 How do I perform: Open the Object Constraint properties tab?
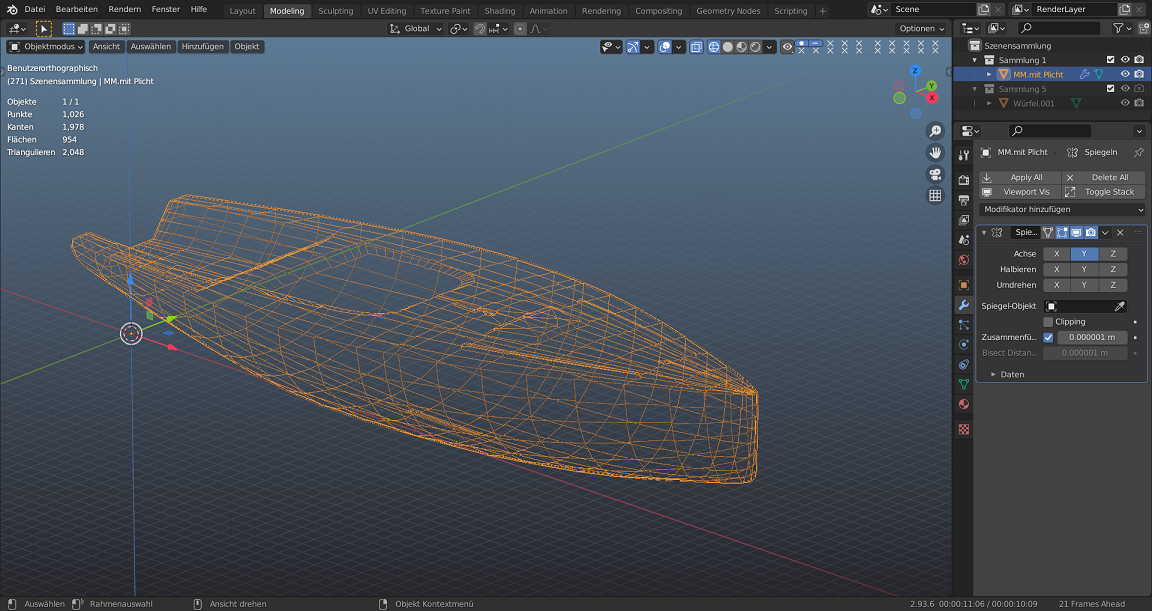pos(964,364)
